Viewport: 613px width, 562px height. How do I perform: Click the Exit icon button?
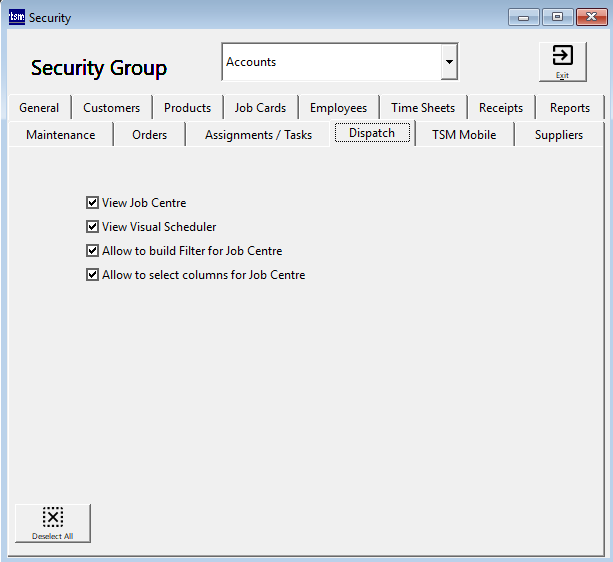(562, 61)
